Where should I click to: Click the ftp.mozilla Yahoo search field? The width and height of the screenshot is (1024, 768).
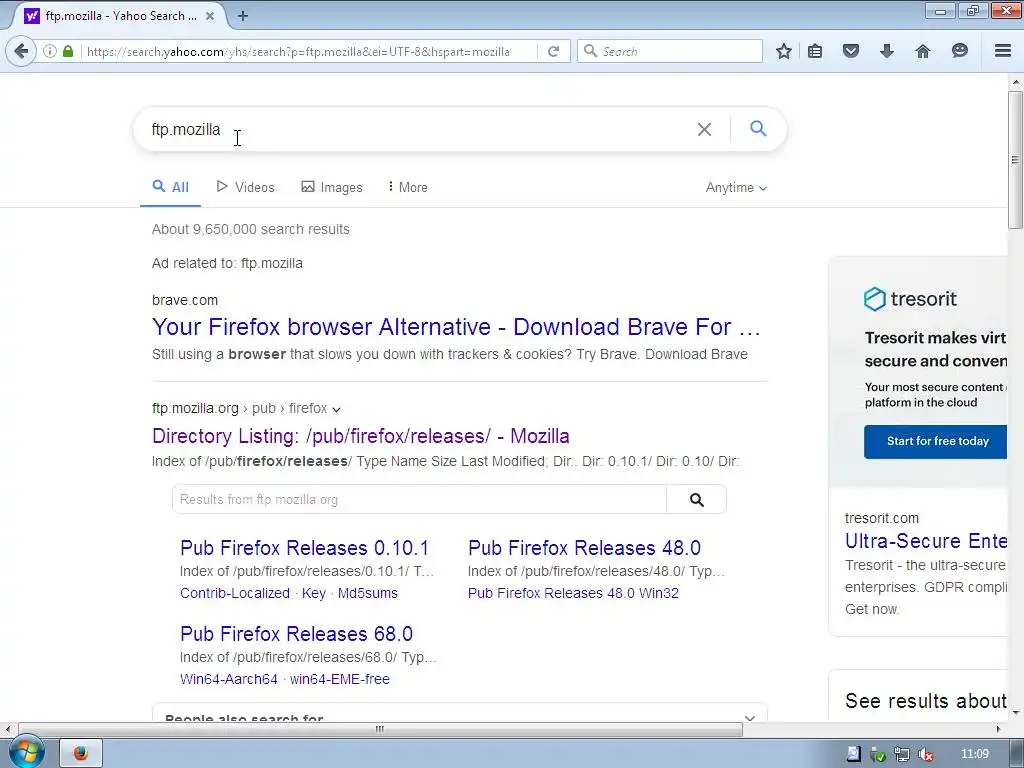[418, 129]
